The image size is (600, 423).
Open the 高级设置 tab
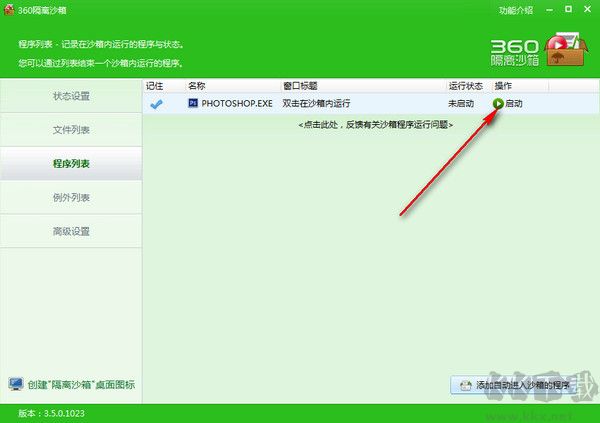(71, 231)
